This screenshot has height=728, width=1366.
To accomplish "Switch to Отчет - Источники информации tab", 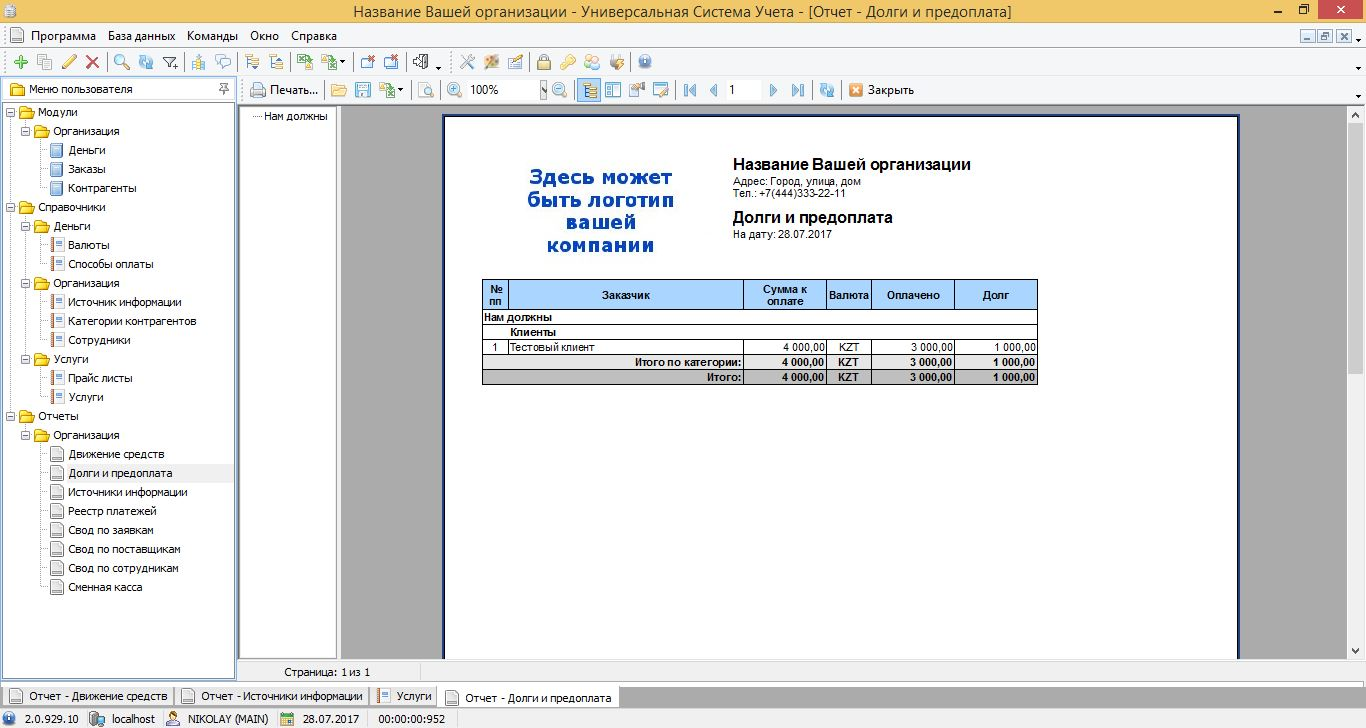I will [271, 696].
